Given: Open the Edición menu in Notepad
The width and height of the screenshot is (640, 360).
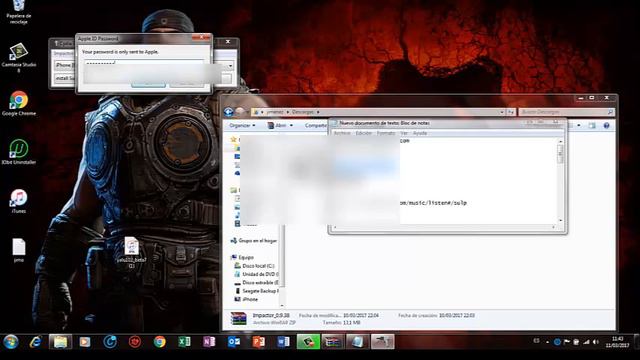Looking at the screenshot, I should pos(364,133).
